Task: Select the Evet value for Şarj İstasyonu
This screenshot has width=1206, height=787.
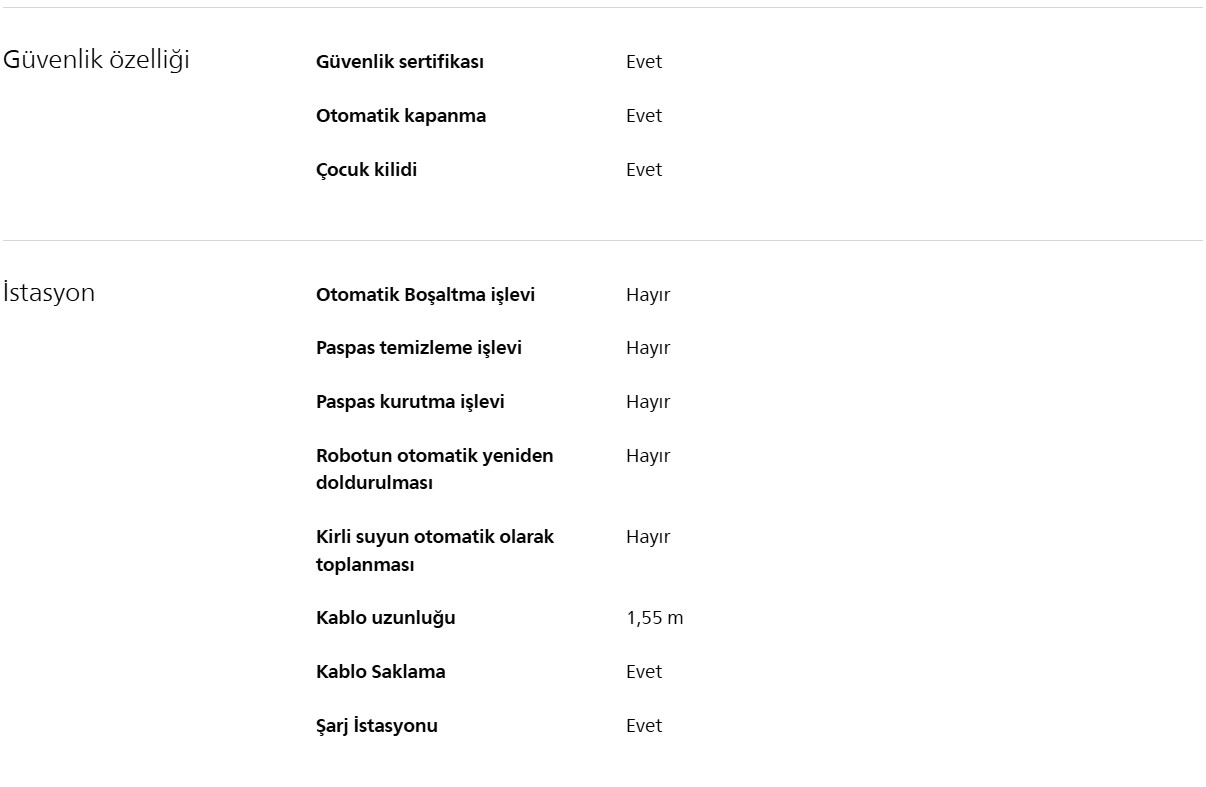Action: [x=644, y=726]
